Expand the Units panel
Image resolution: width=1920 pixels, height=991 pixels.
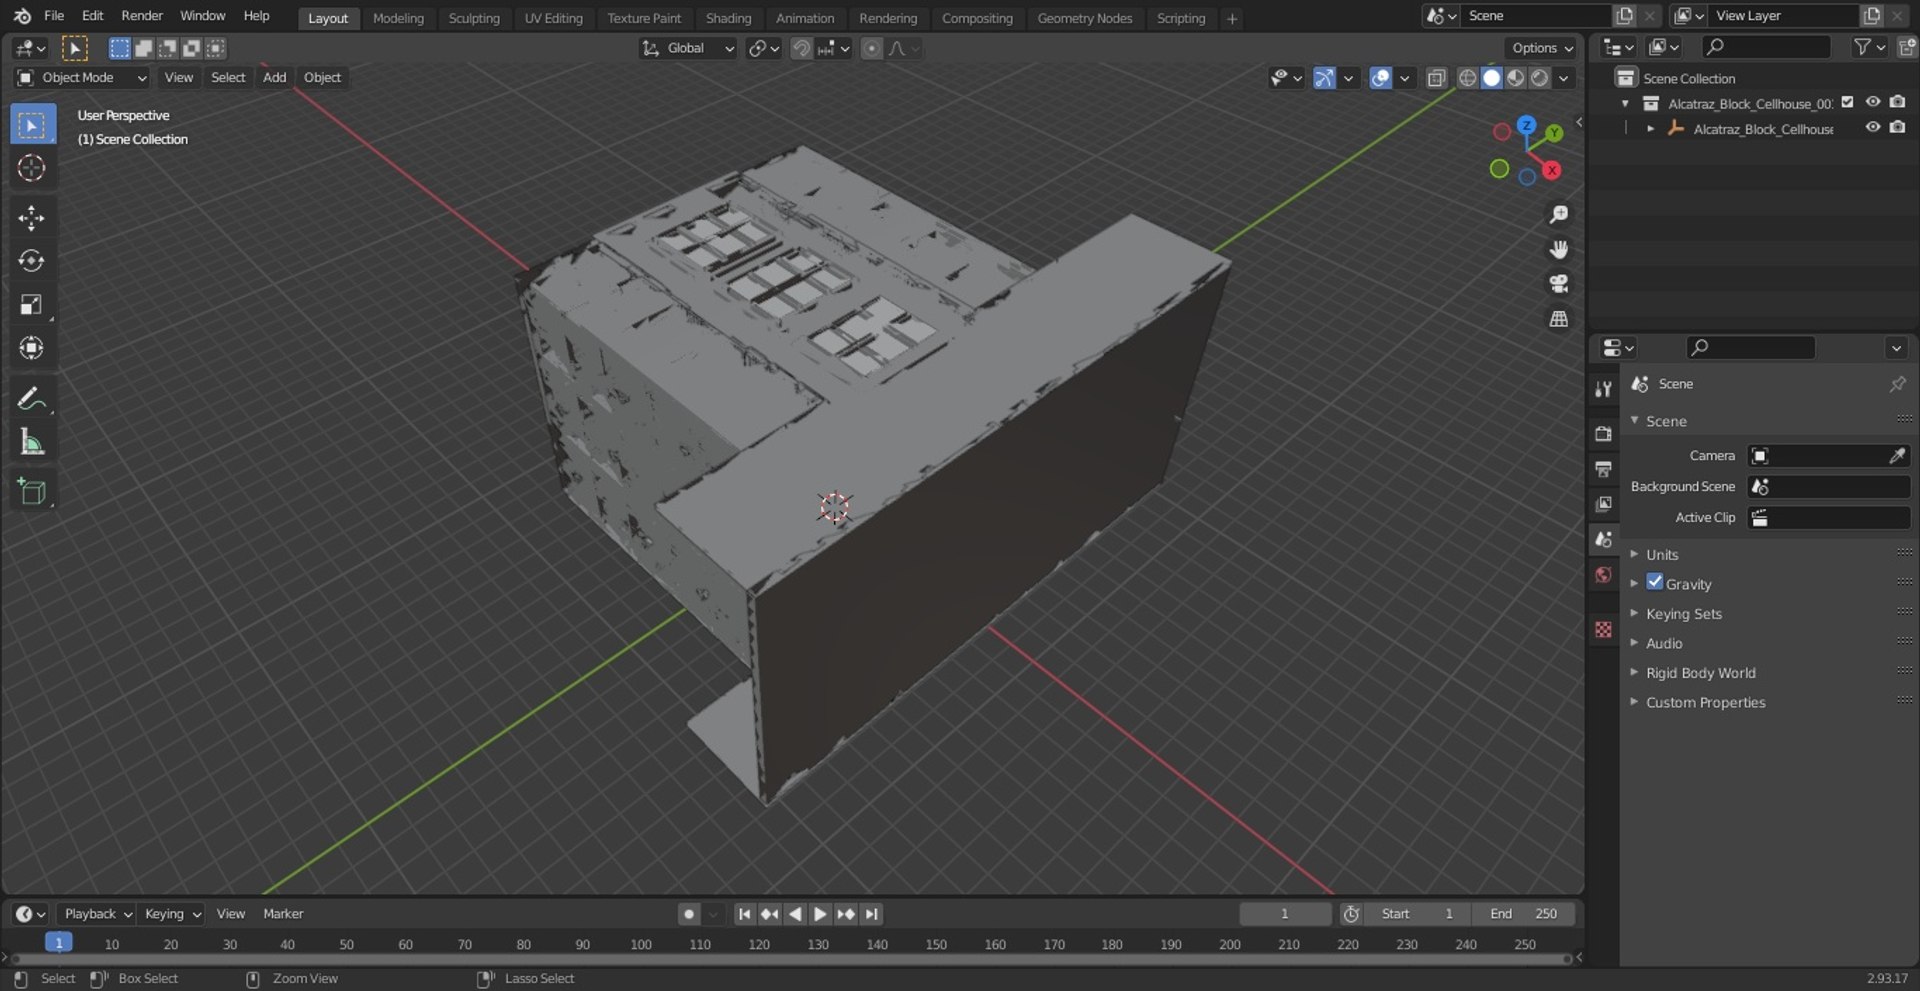[x=1662, y=554]
